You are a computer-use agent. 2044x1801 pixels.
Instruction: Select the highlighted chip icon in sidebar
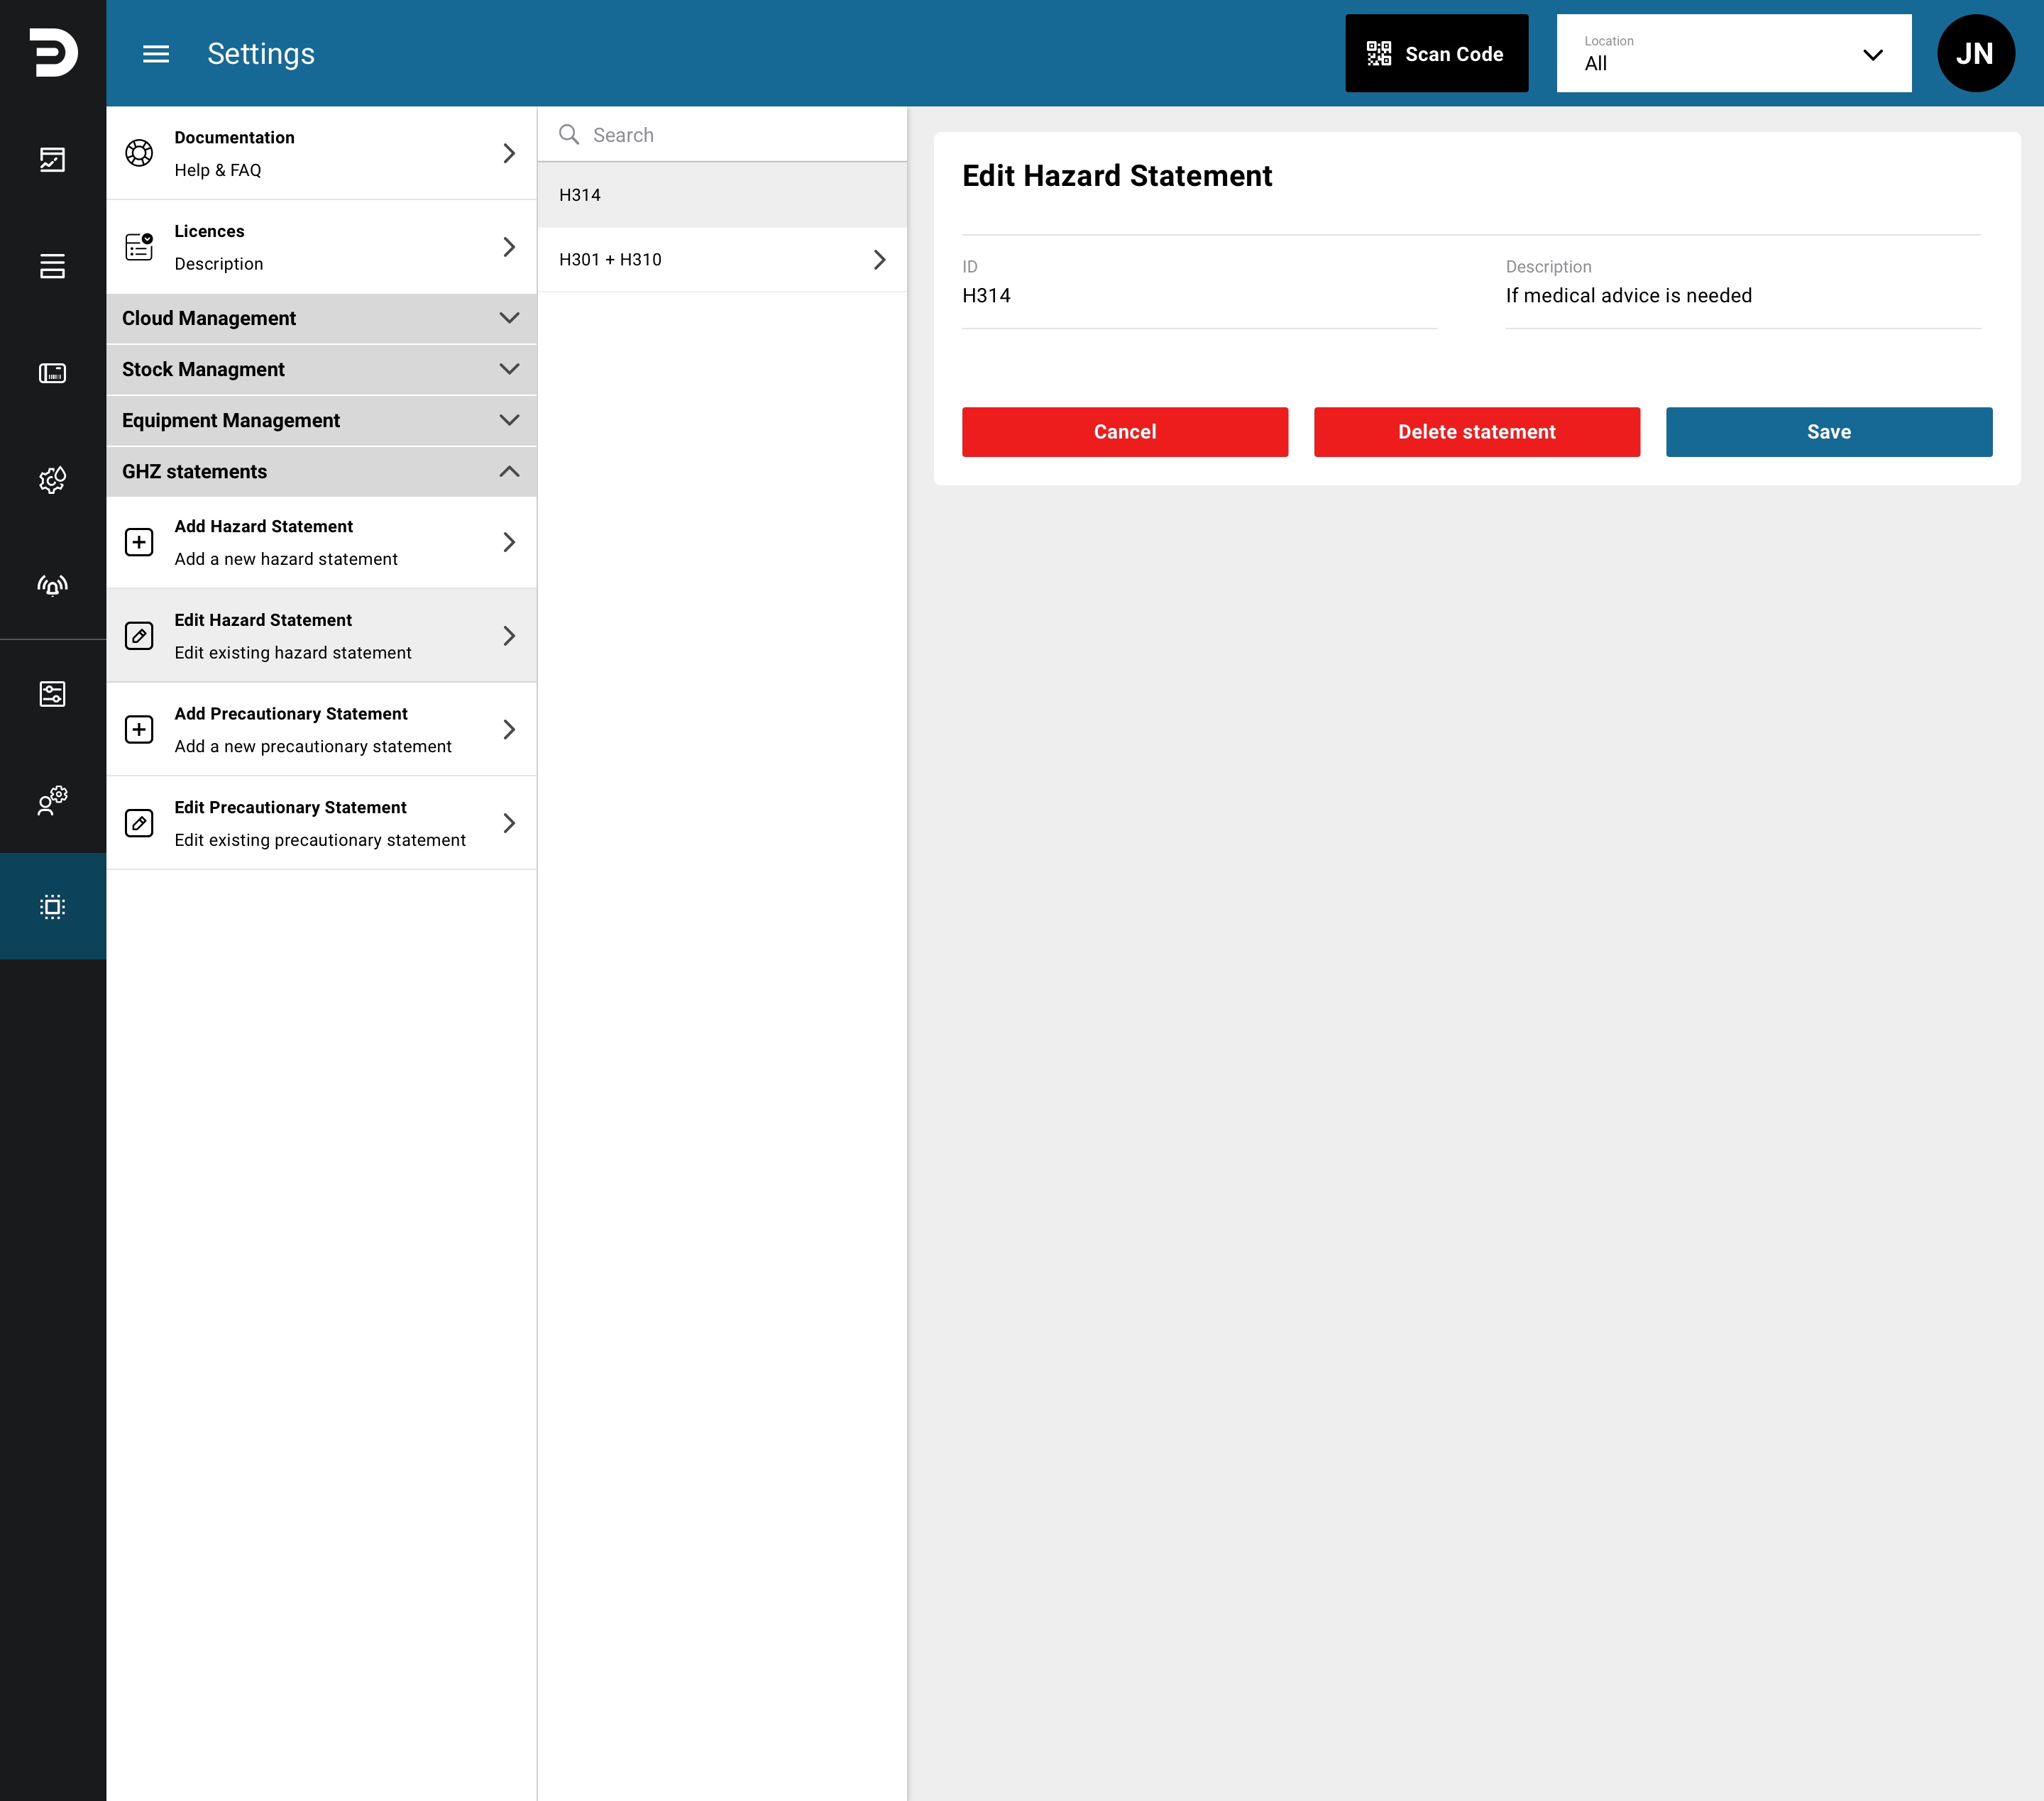pos(53,907)
